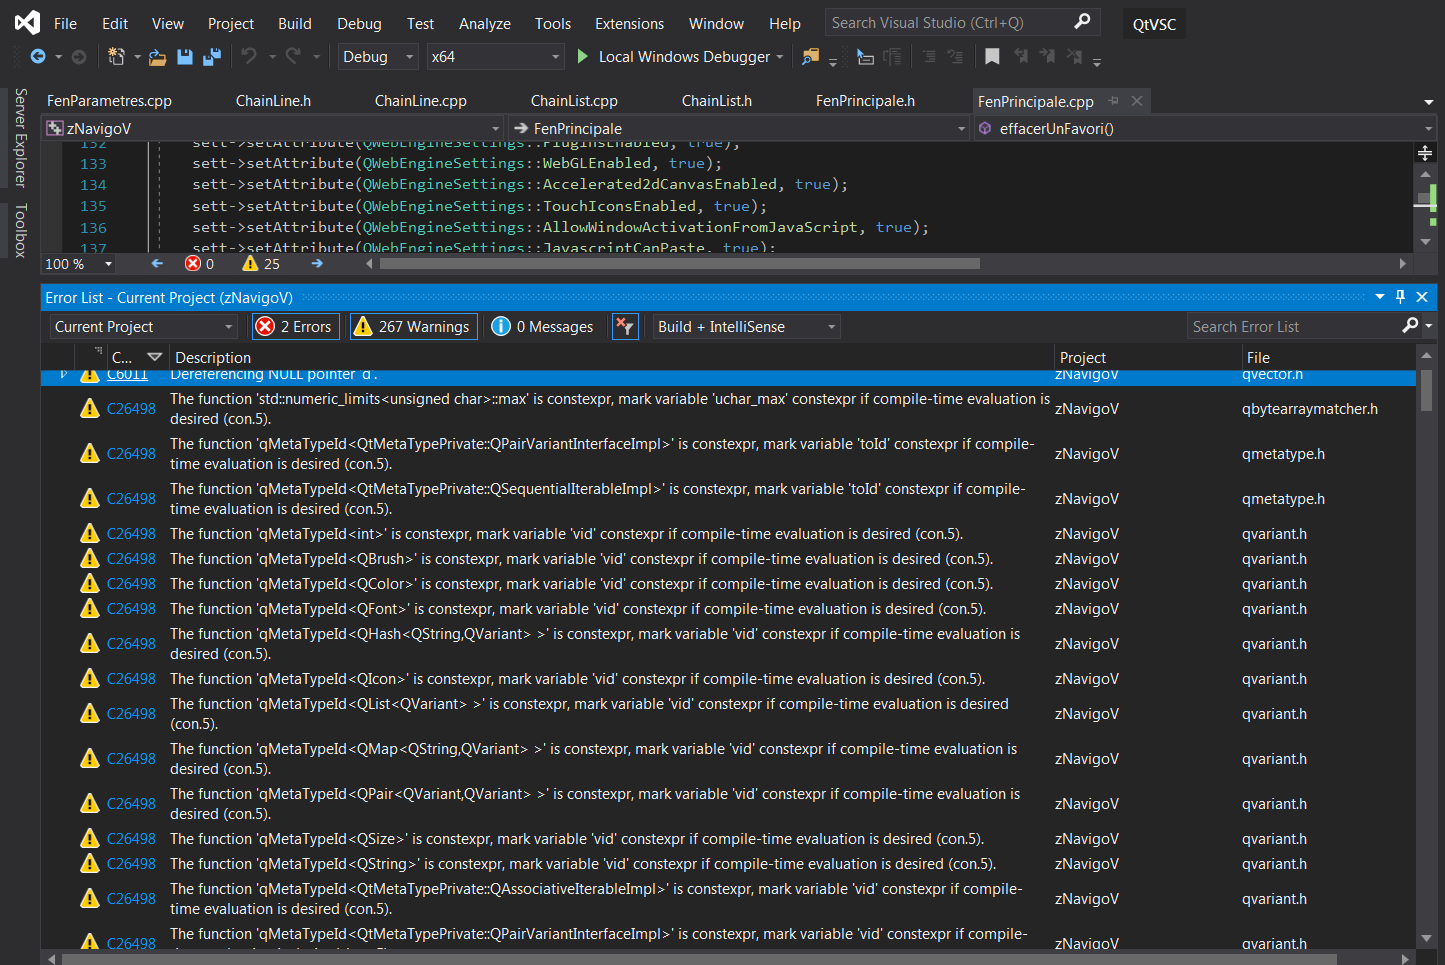
Task: Open the Extensions menu
Action: (x=629, y=23)
